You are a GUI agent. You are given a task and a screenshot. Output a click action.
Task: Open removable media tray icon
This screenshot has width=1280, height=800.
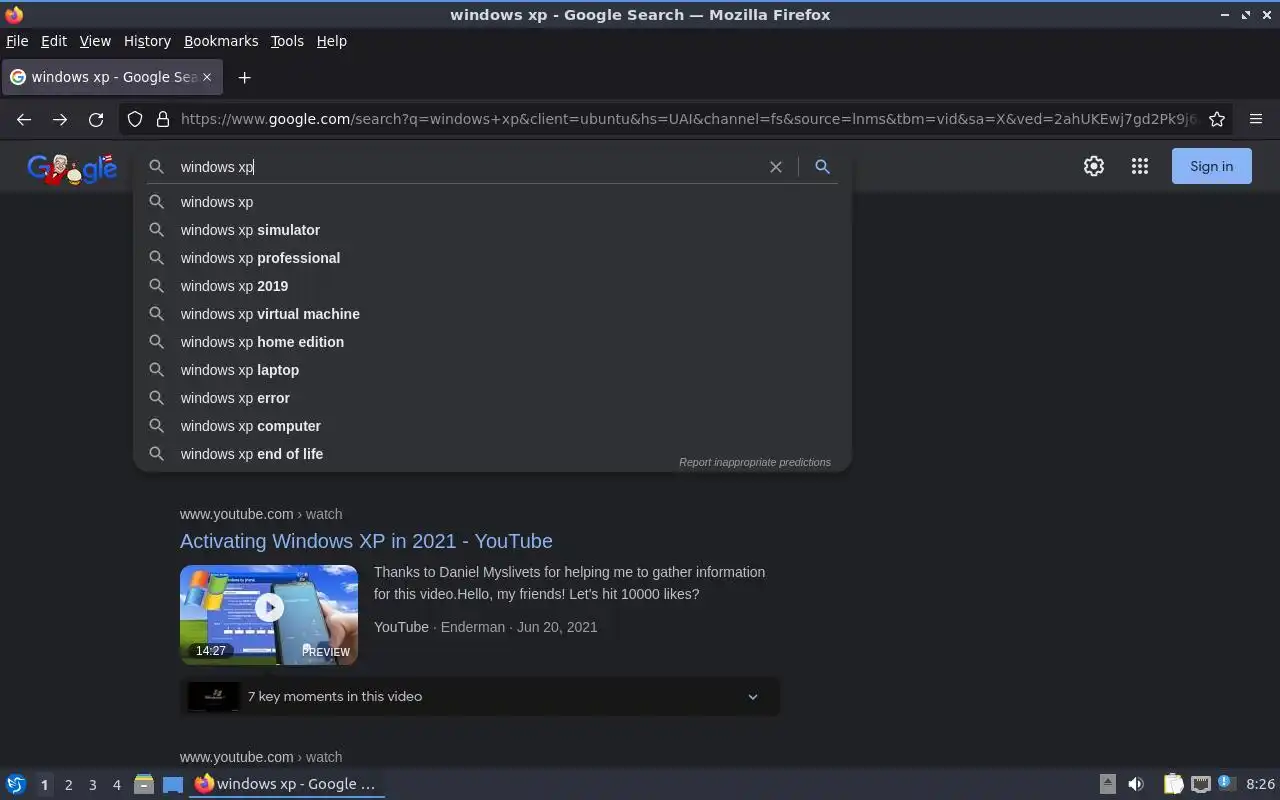[1108, 784]
